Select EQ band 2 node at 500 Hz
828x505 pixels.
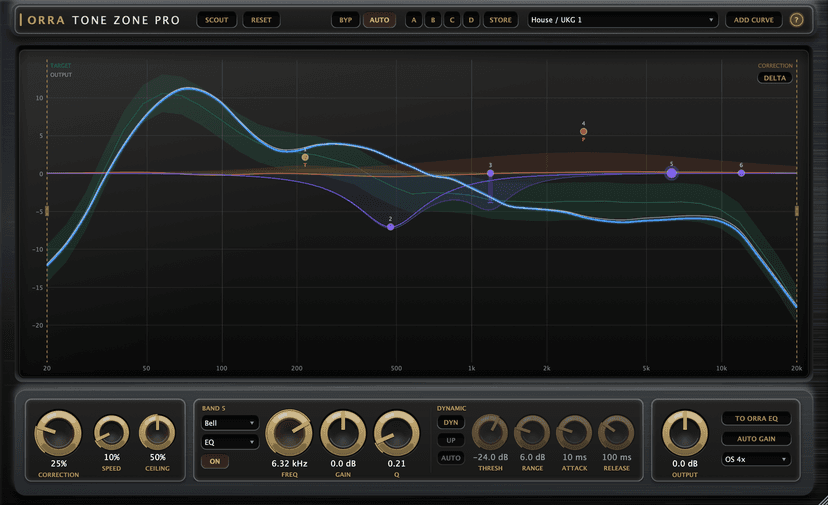tap(391, 227)
